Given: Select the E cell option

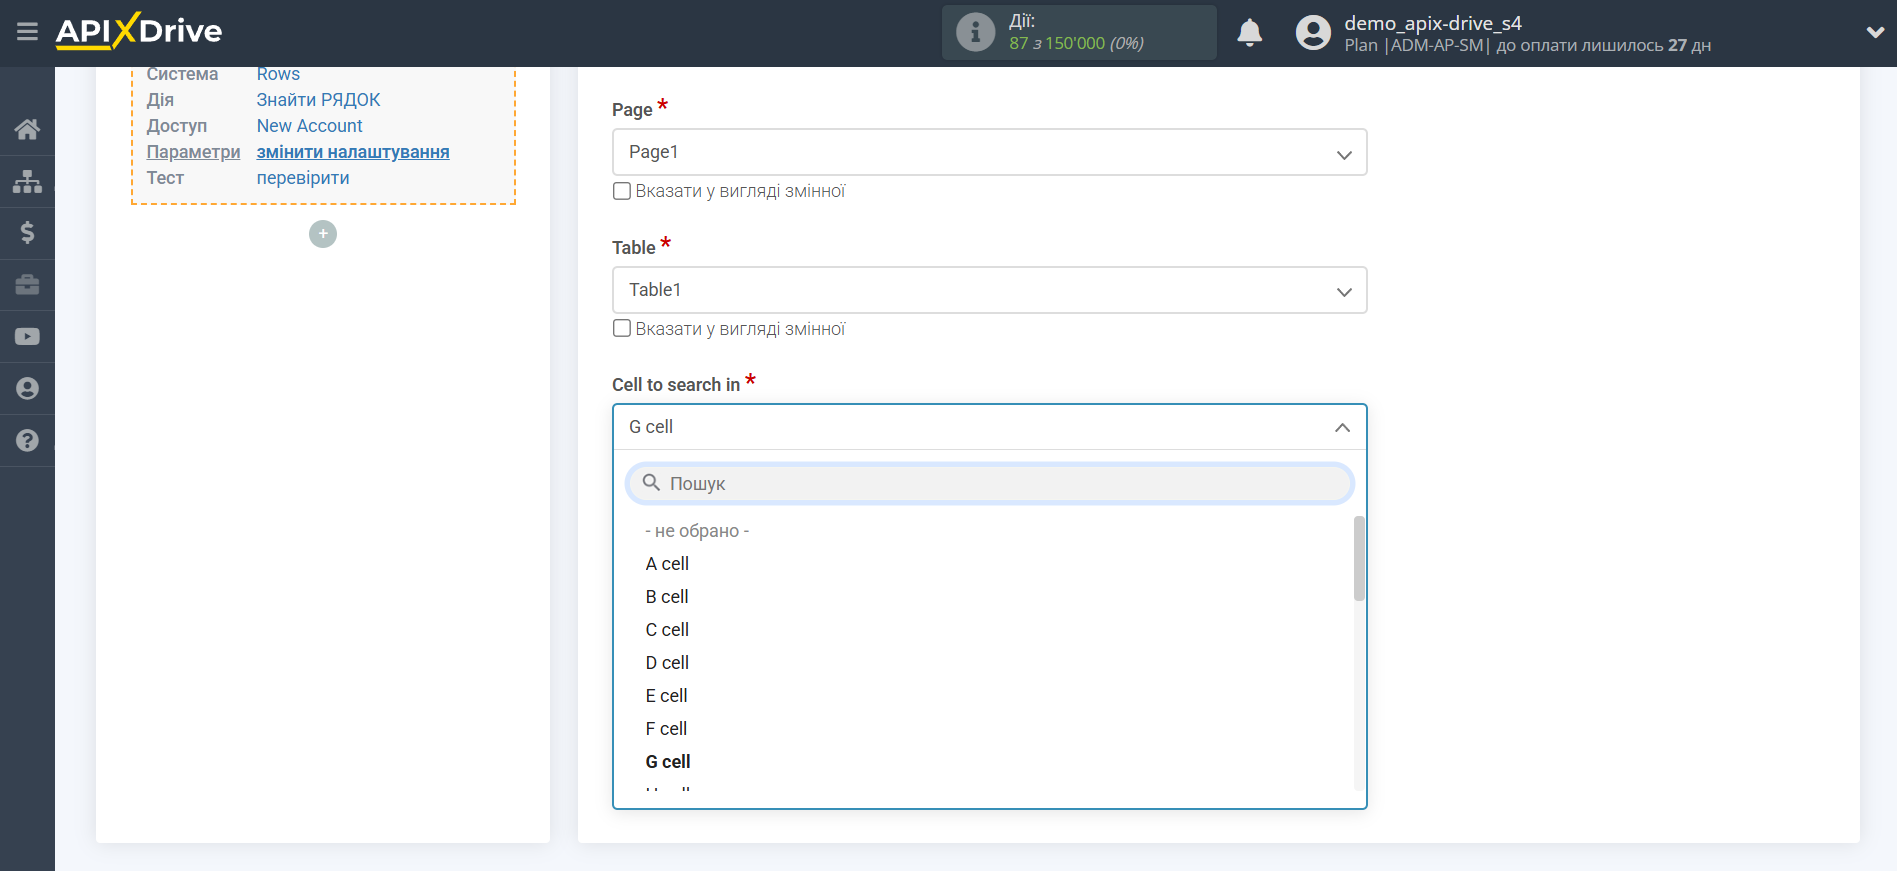Looking at the screenshot, I should click(x=666, y=696).
